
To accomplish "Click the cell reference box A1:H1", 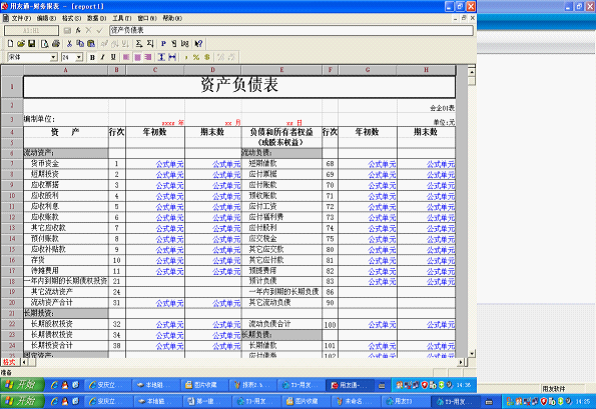I will pyautogui.click(x=32, y=30).
